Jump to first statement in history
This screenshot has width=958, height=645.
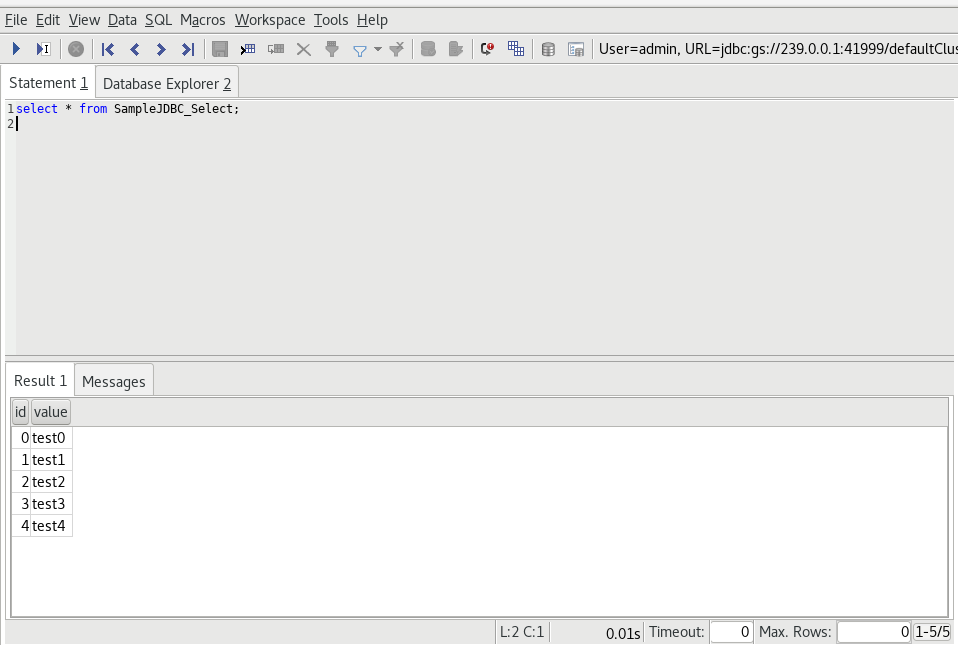coord(108,49)
